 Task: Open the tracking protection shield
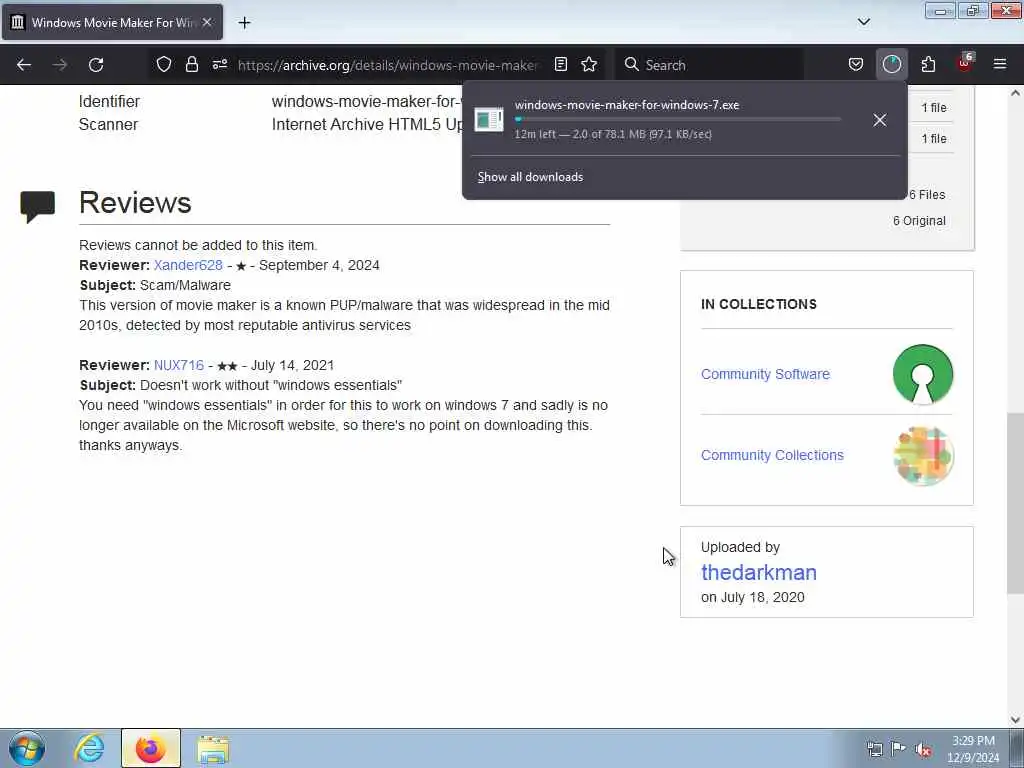[x=164, y=64]
